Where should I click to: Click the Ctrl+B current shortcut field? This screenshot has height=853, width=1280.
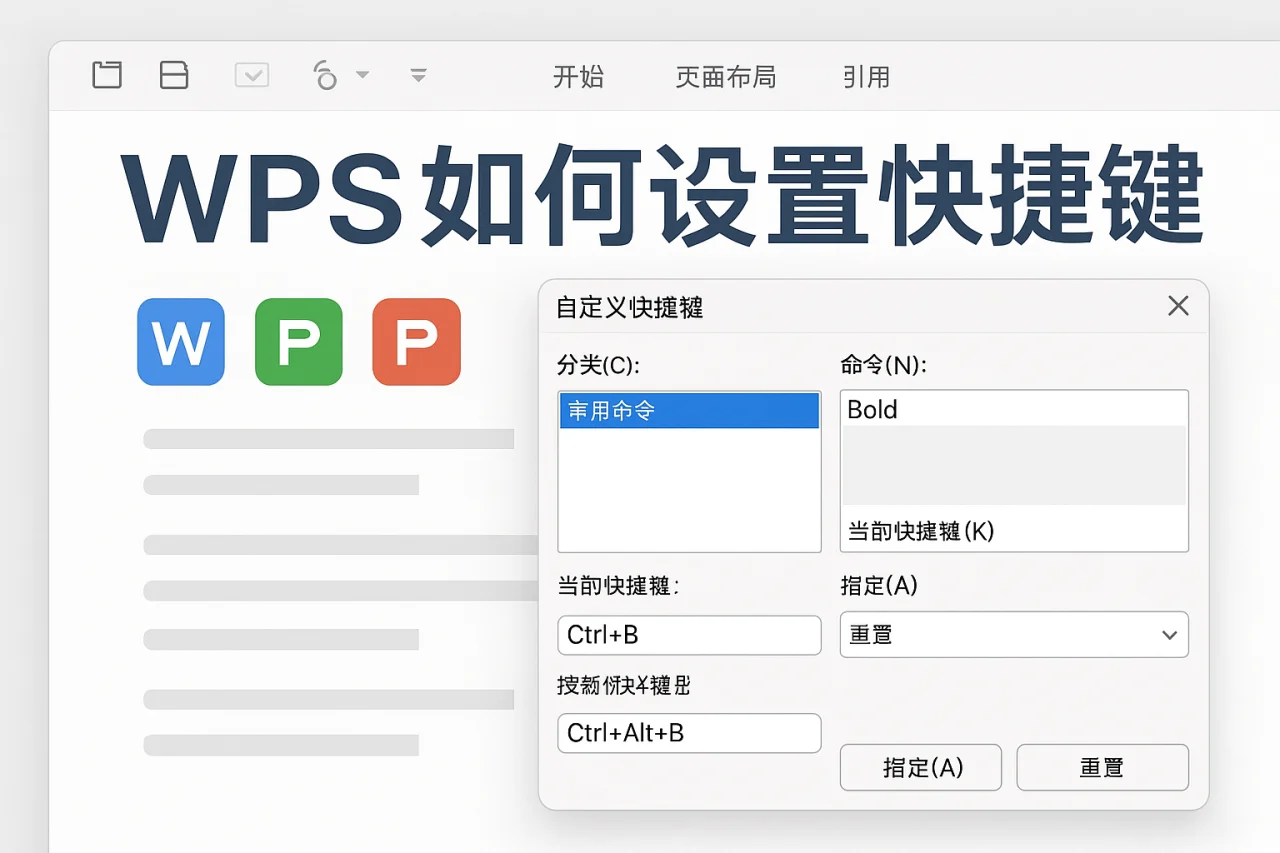click(x=689, y=635)
